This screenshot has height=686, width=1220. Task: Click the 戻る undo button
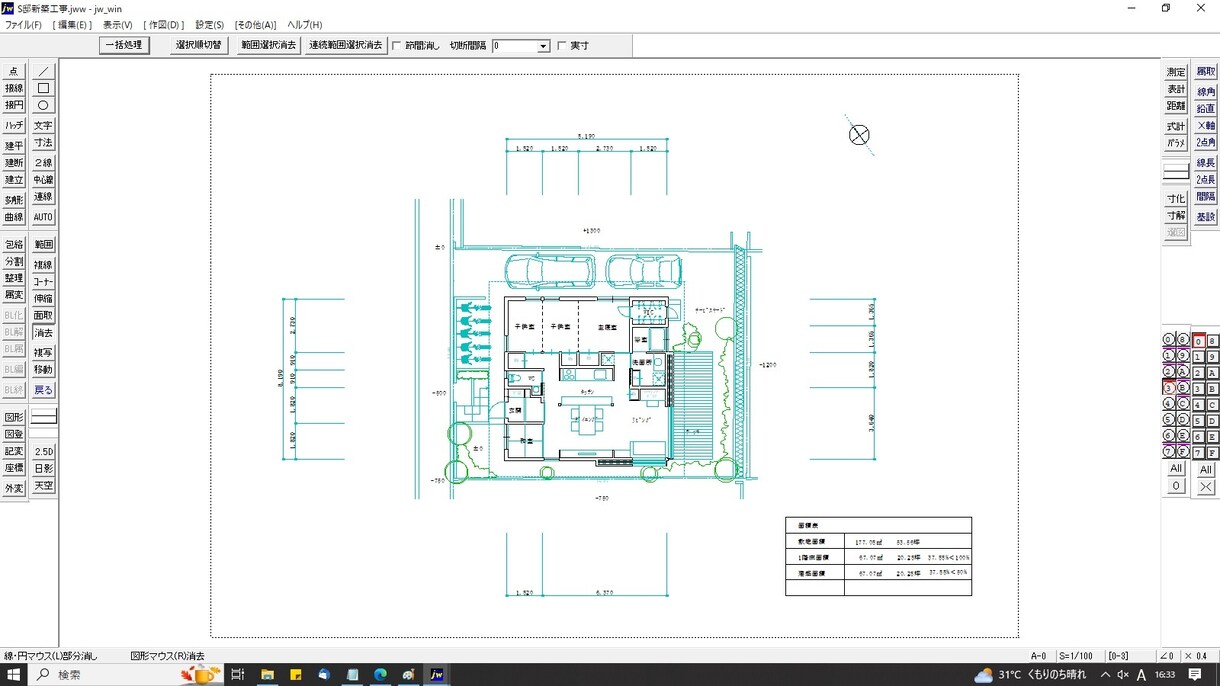tap(43, 390)
